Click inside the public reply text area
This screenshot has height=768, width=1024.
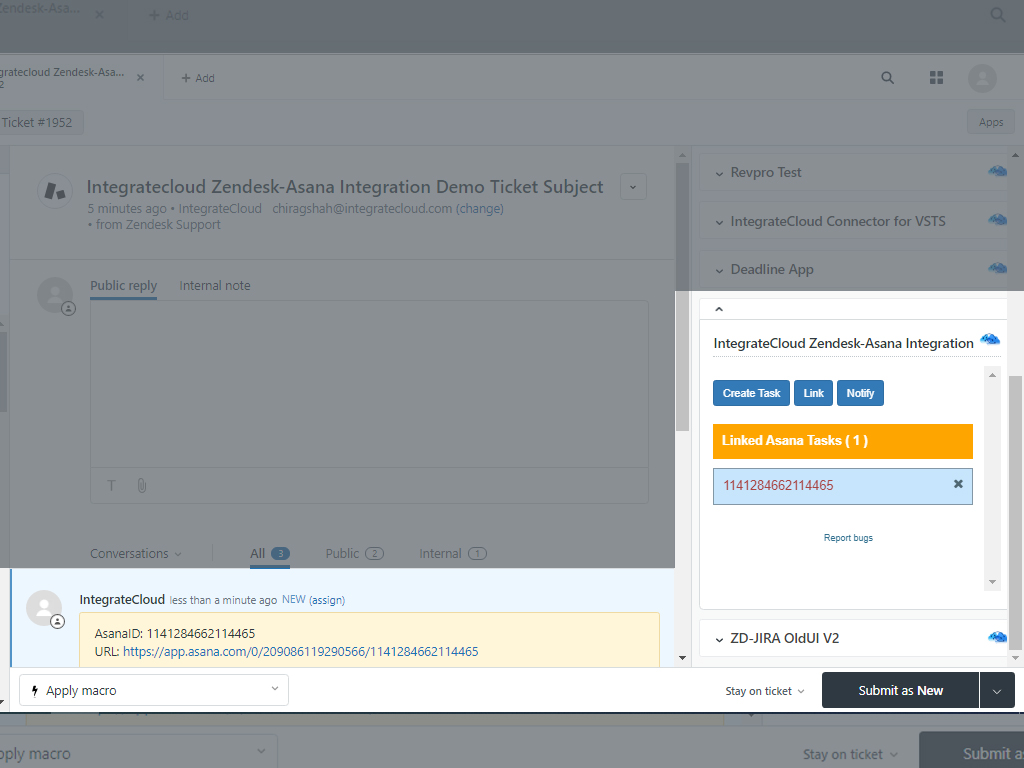(369, 380)
